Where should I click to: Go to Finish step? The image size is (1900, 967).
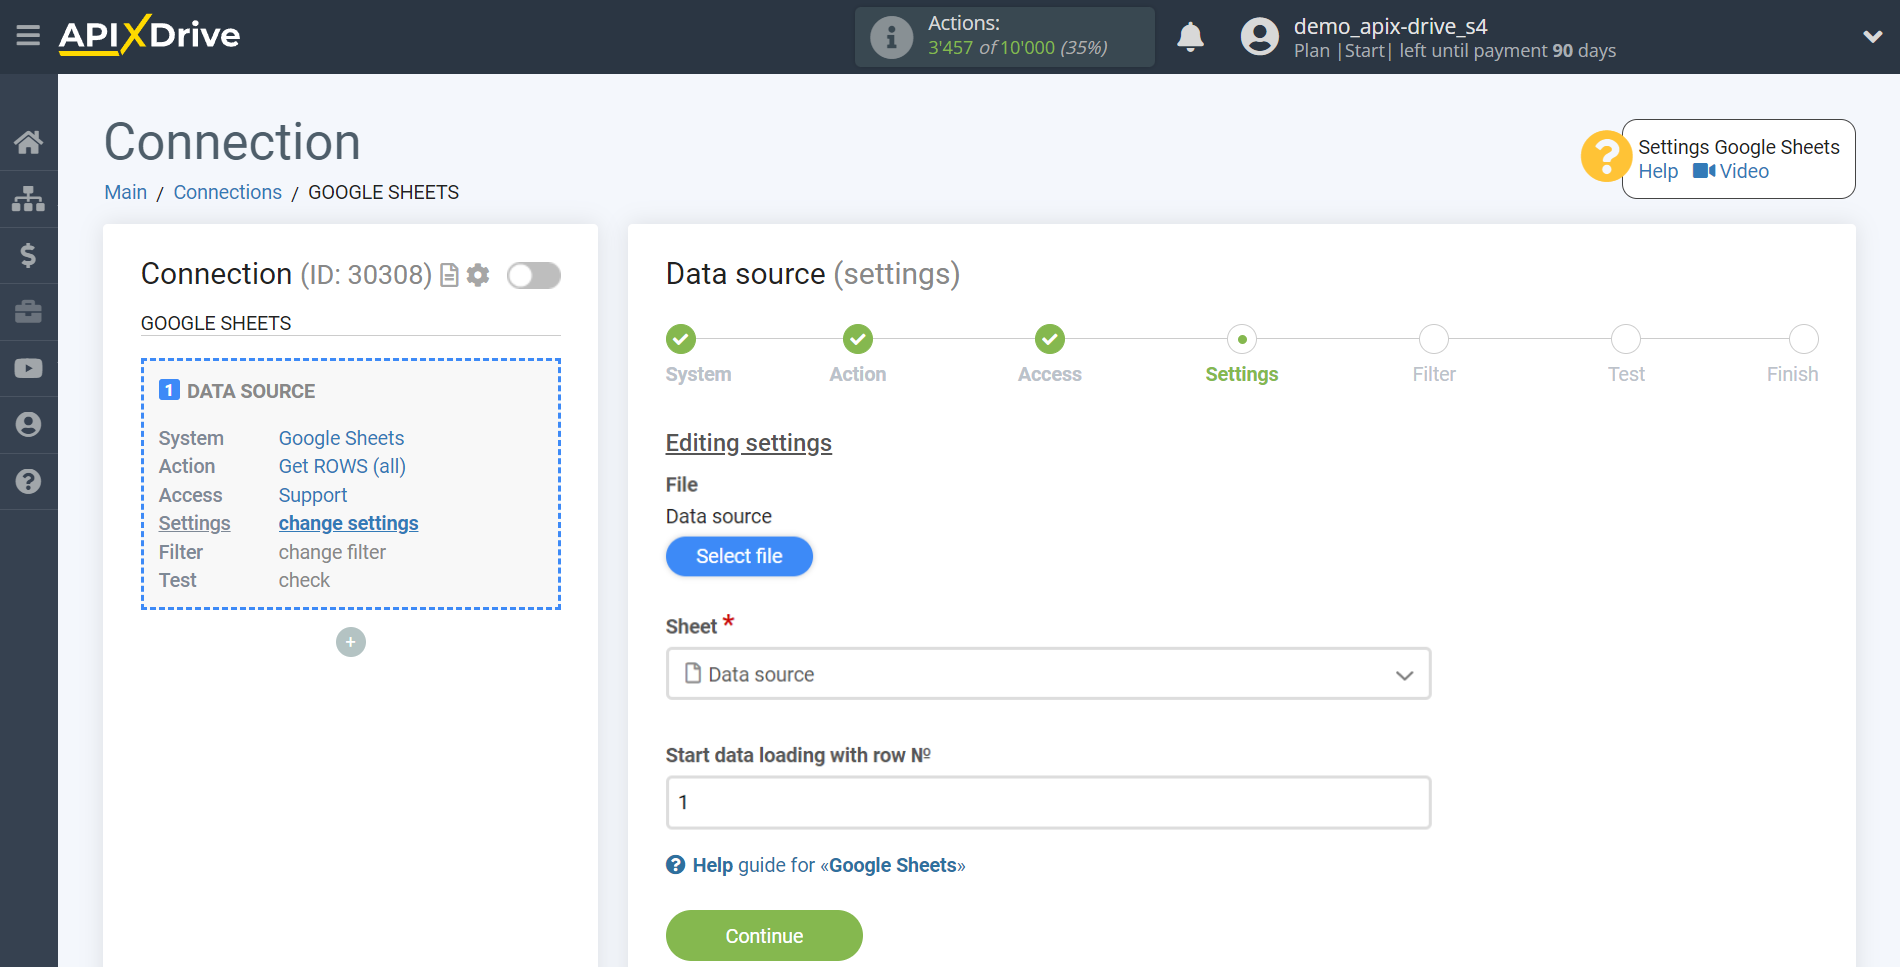coord(1803,339)
